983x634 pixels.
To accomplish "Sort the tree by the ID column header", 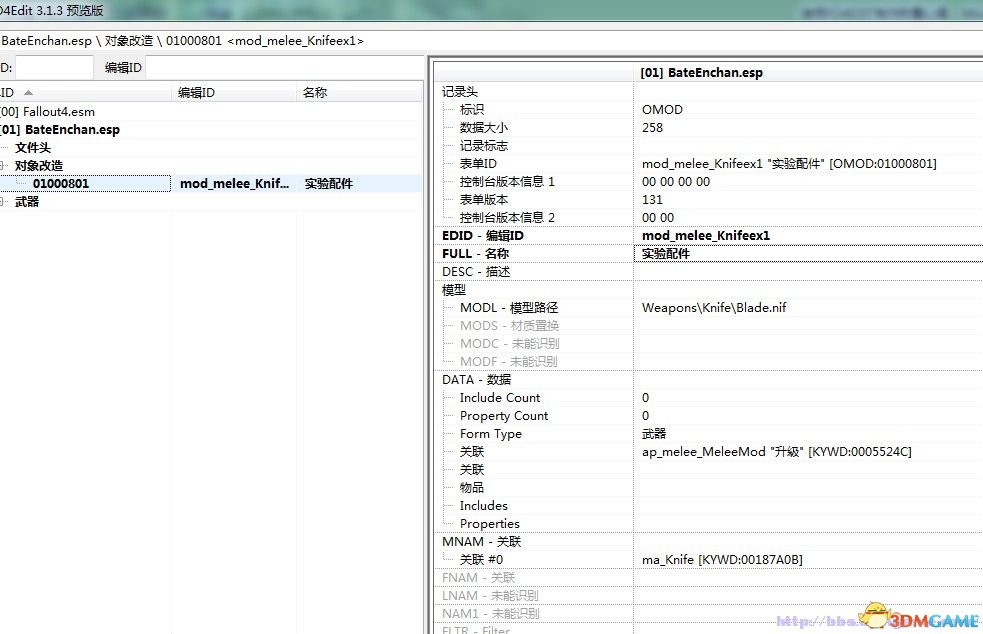I will pyautogui.click(x=85, y=93).
